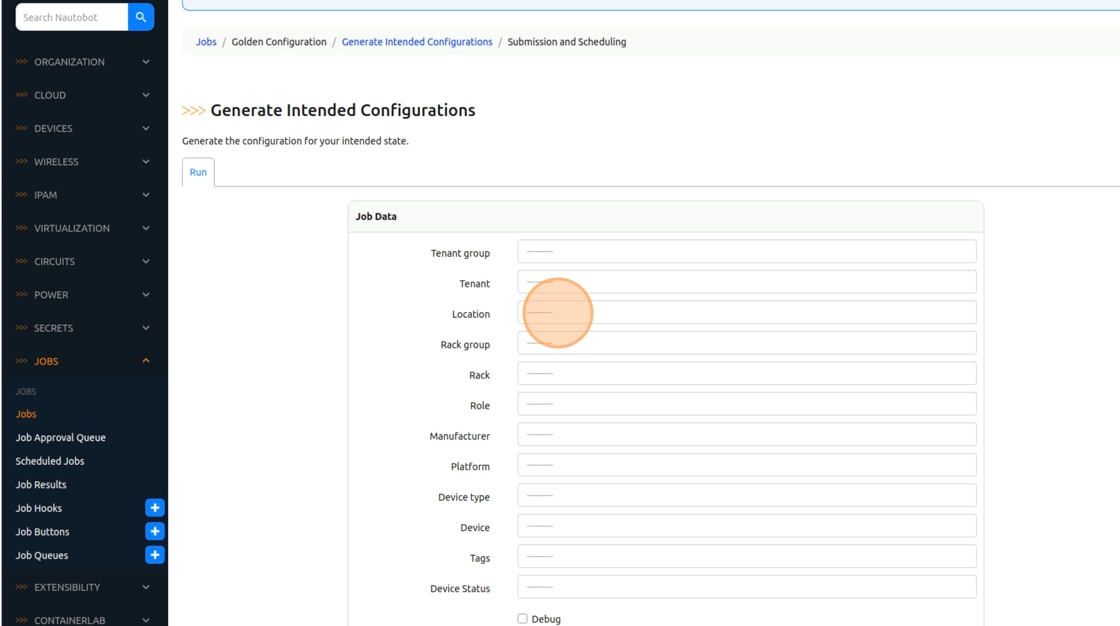Click the search magnifier icon button
1120x626 pixels.
(141, 17)
